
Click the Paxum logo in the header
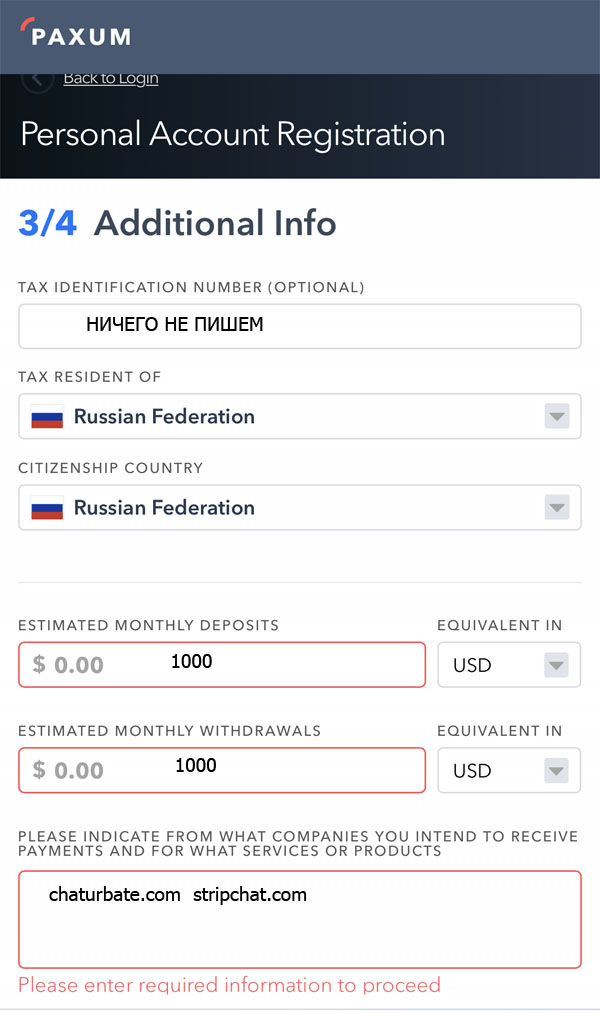pyautogui.click(x=75, y=34)
